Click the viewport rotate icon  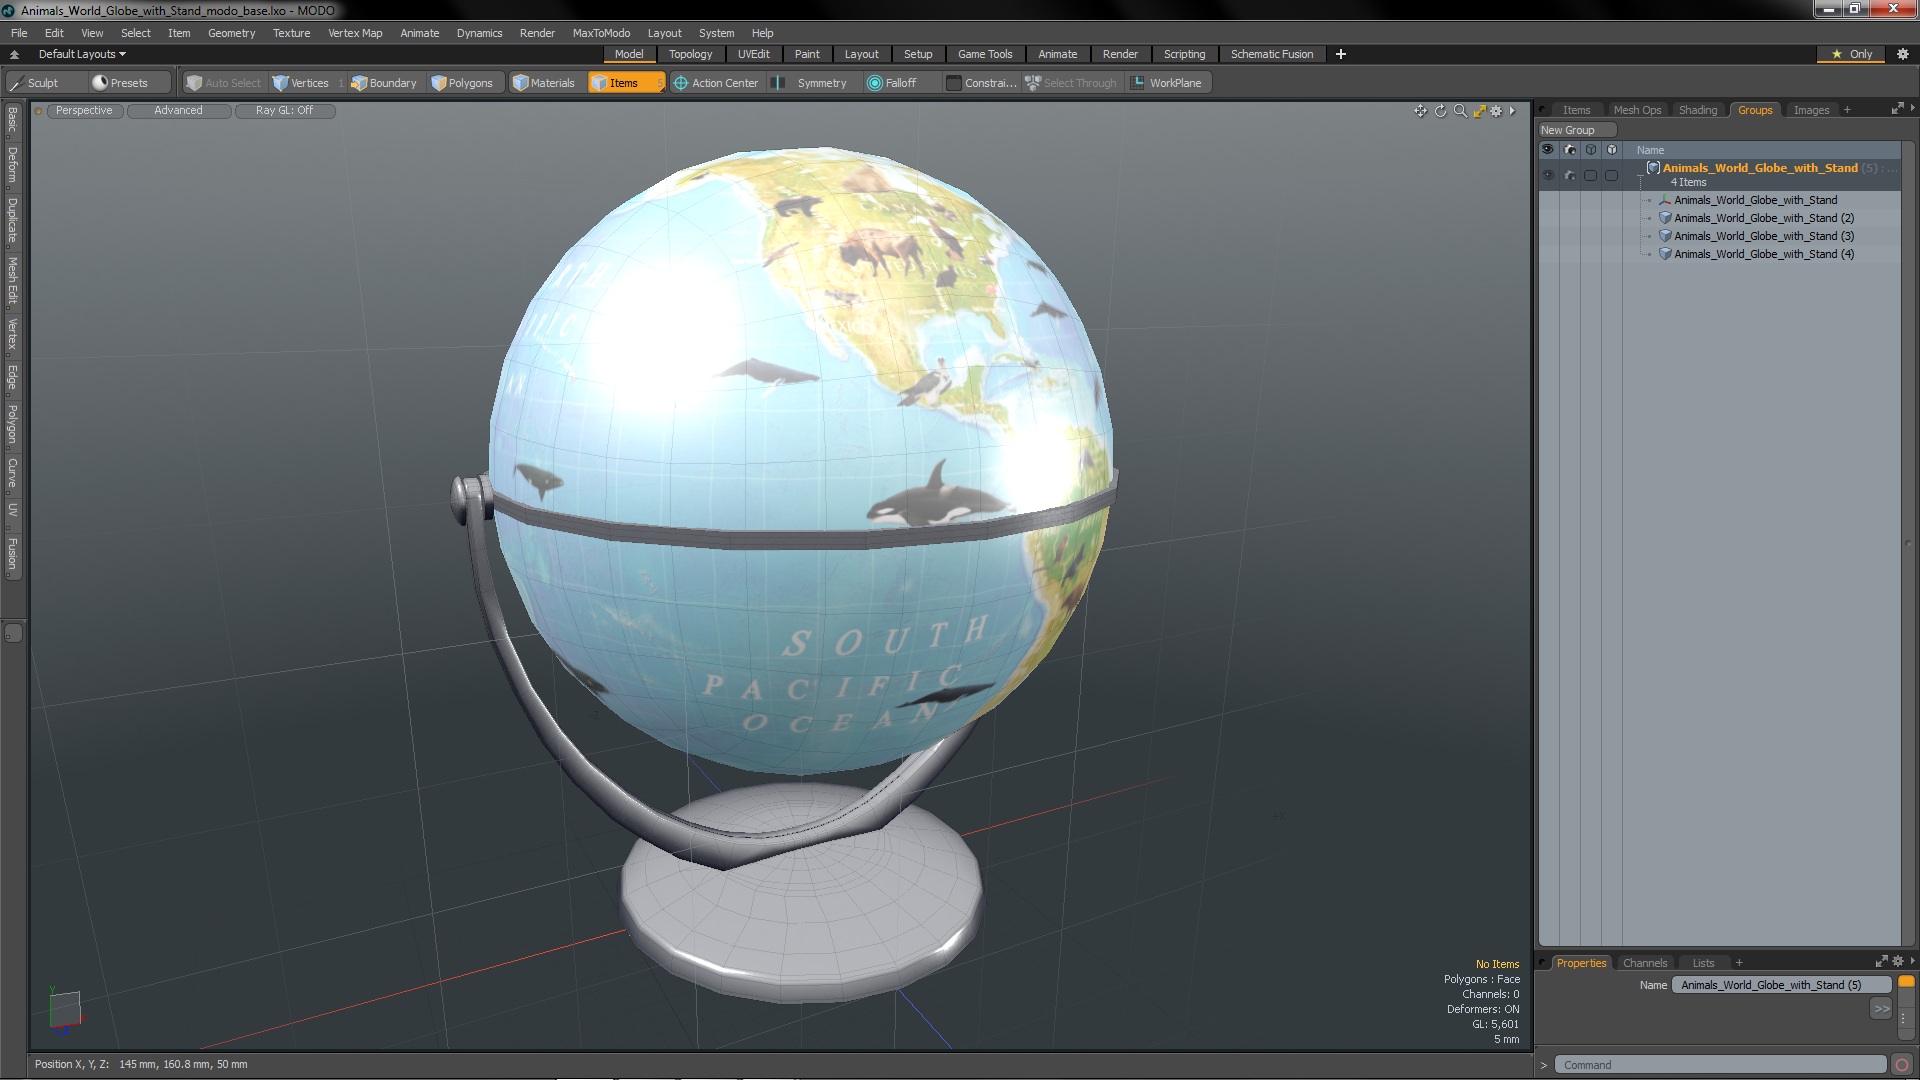coord(1440,111)
